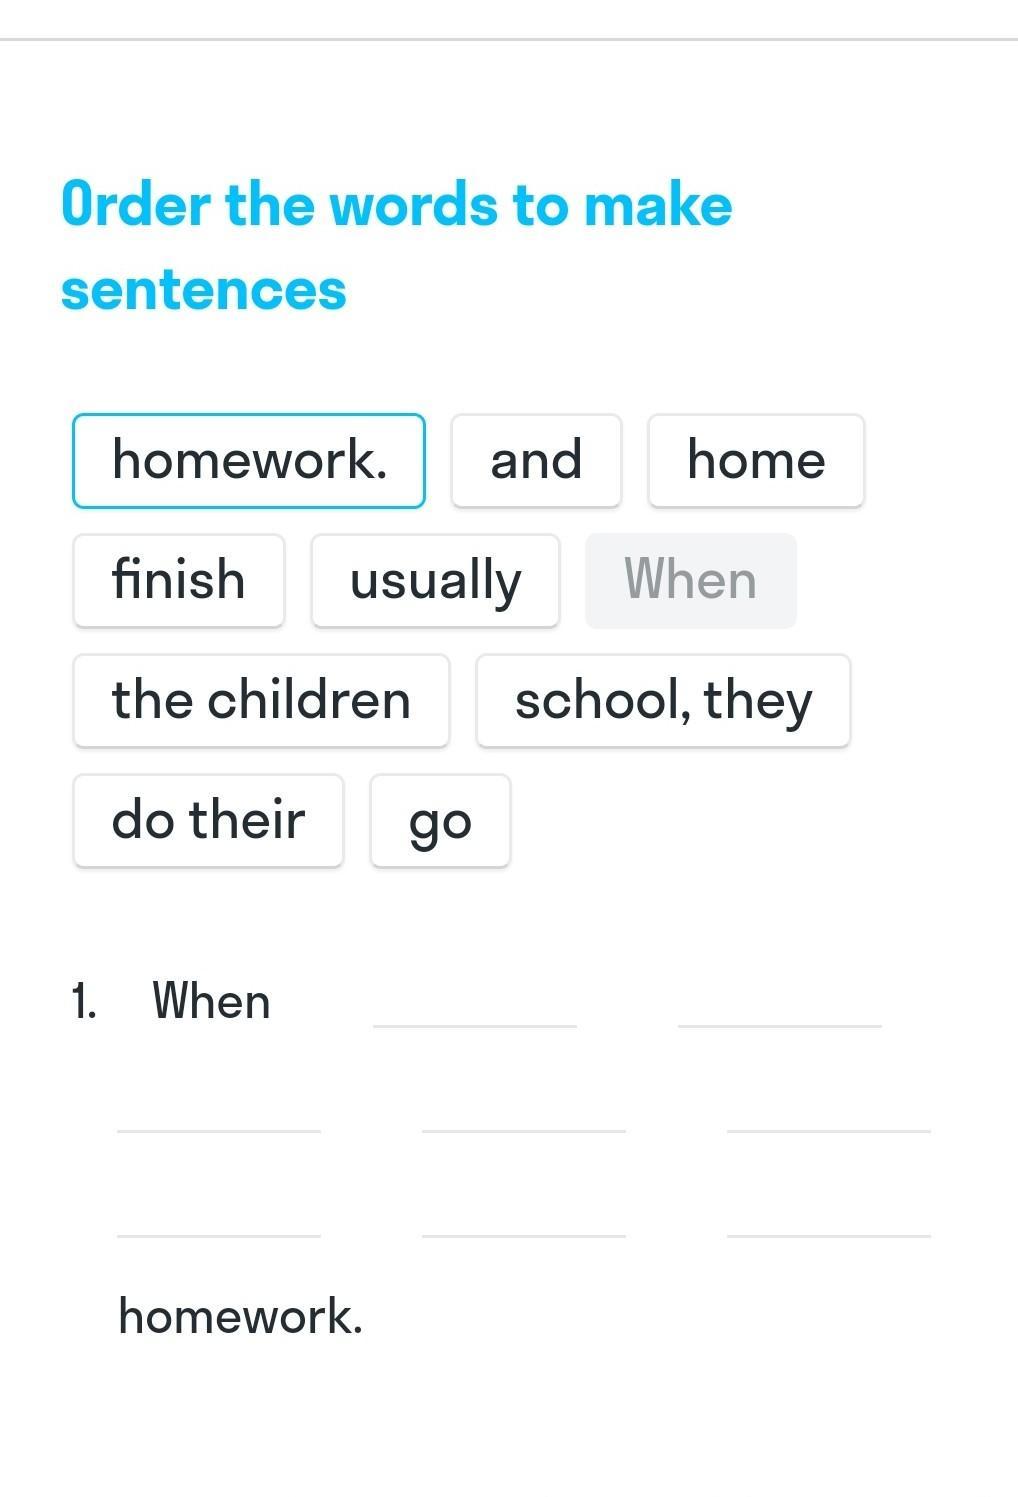The image size is (1018, 1497).
Task: Tap the "and" word tile
Action: (x=536, y=461)
